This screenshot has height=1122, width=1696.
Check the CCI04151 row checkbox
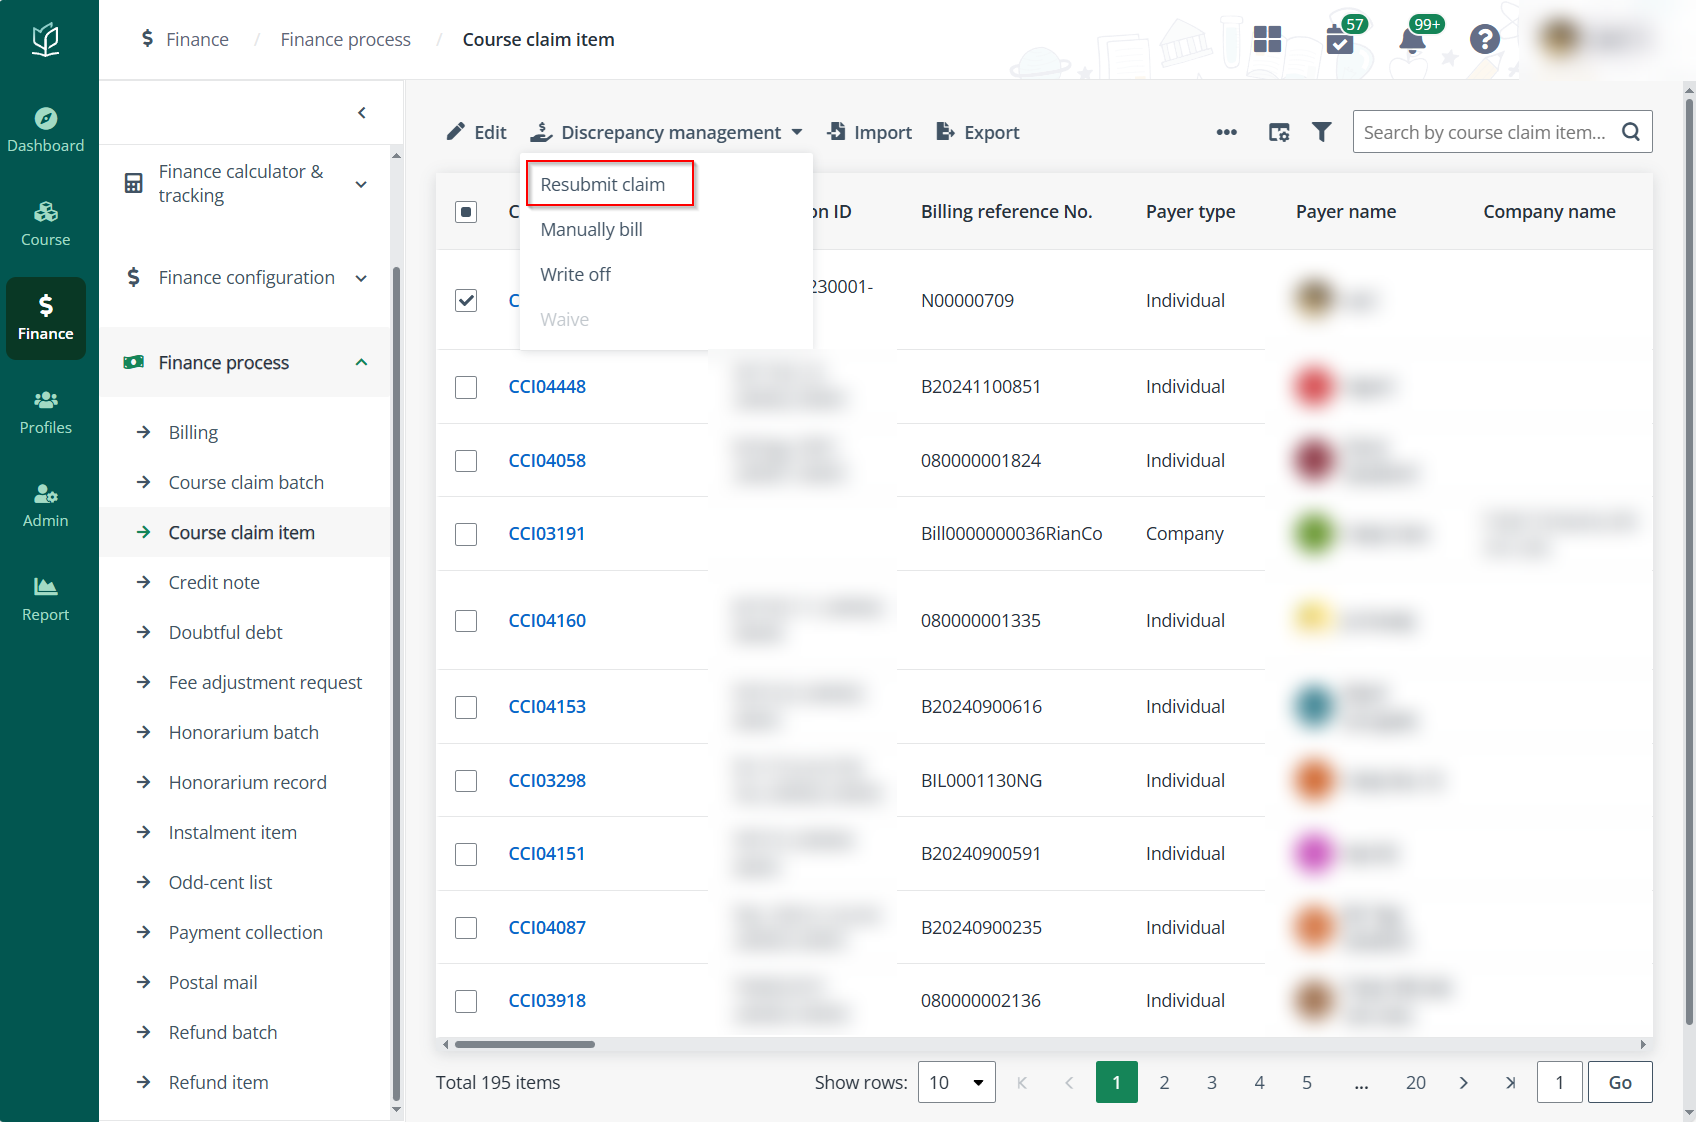[x=466, y=854]
